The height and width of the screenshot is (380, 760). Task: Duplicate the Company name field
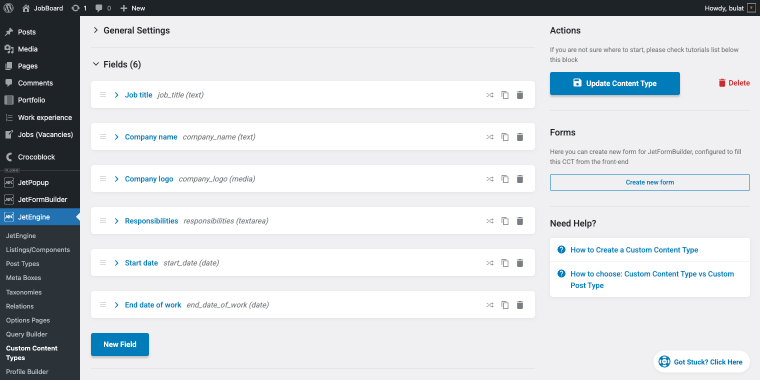[x=505, y=137]
